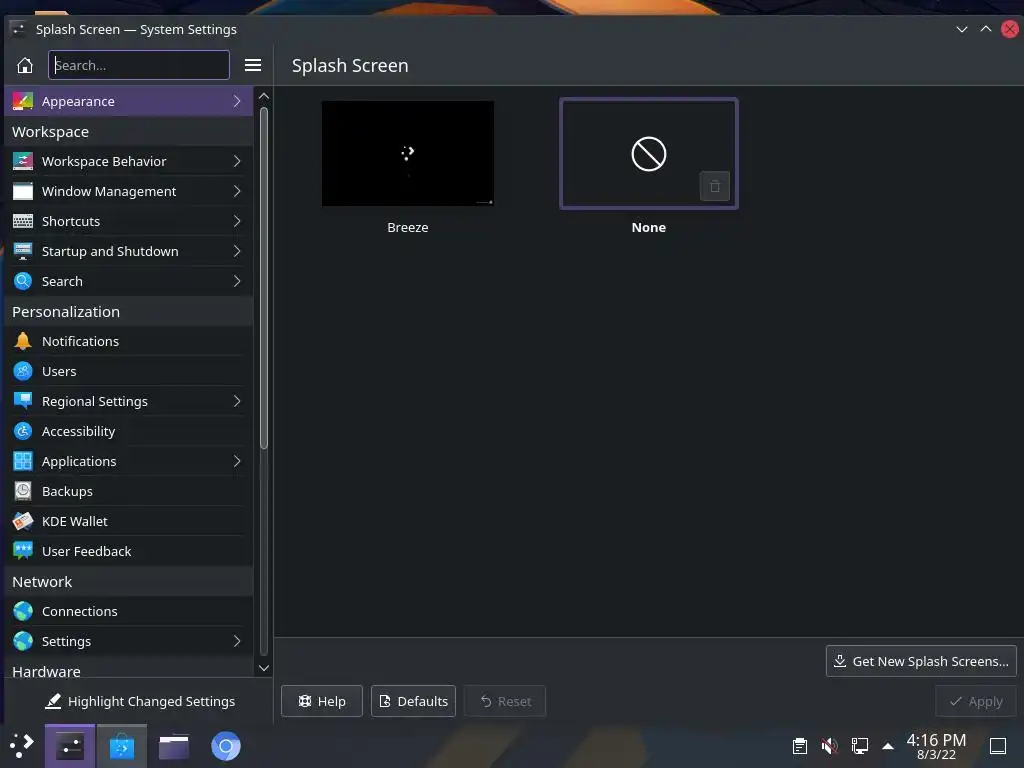Click the Startup and Shutdown icon
Viewport: 1024px width, 768px height.
pos(23,251)
